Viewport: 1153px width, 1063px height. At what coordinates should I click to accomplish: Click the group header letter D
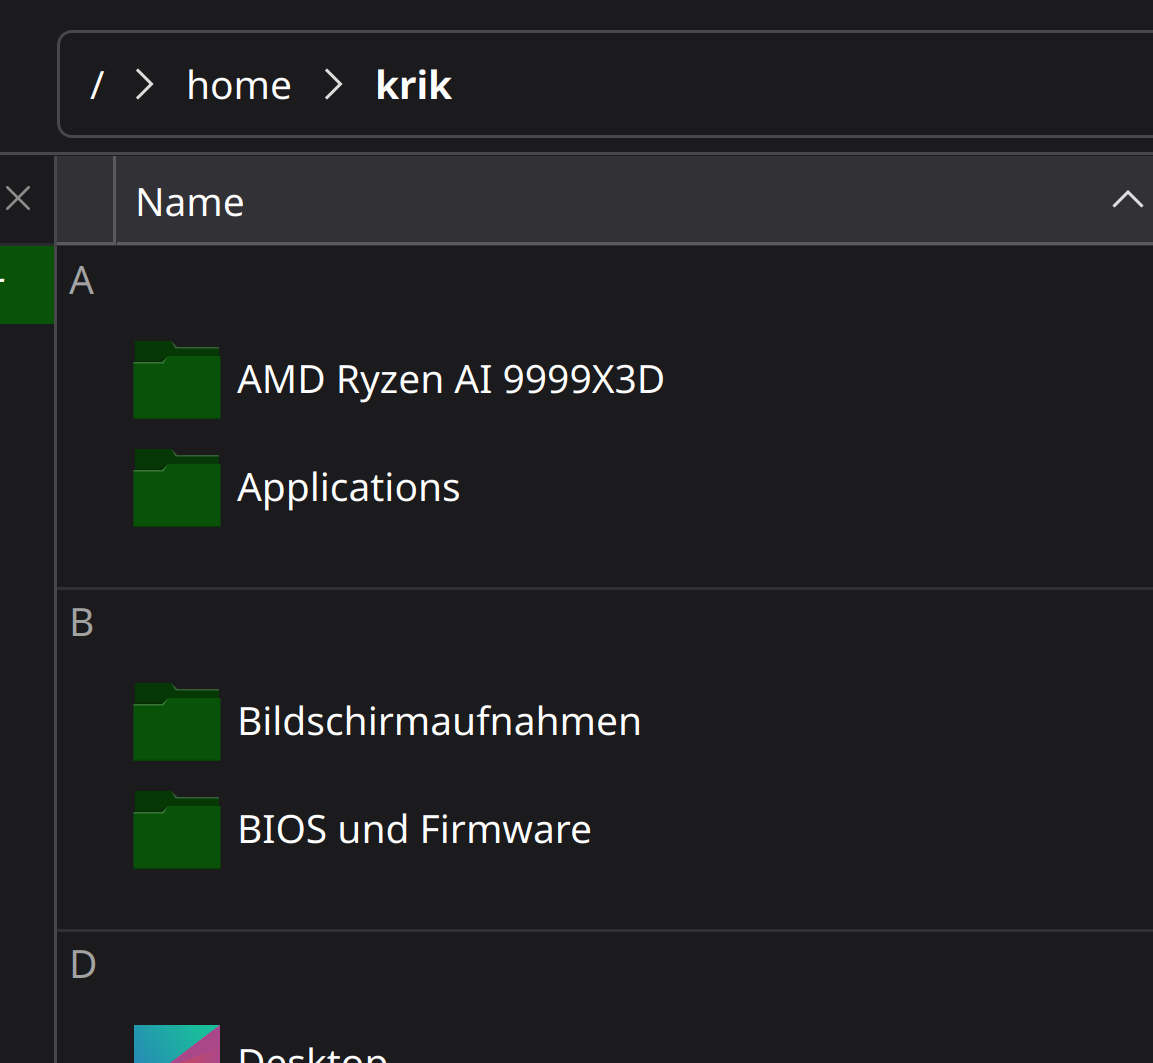pyautogui.click(x=83, y=965)
